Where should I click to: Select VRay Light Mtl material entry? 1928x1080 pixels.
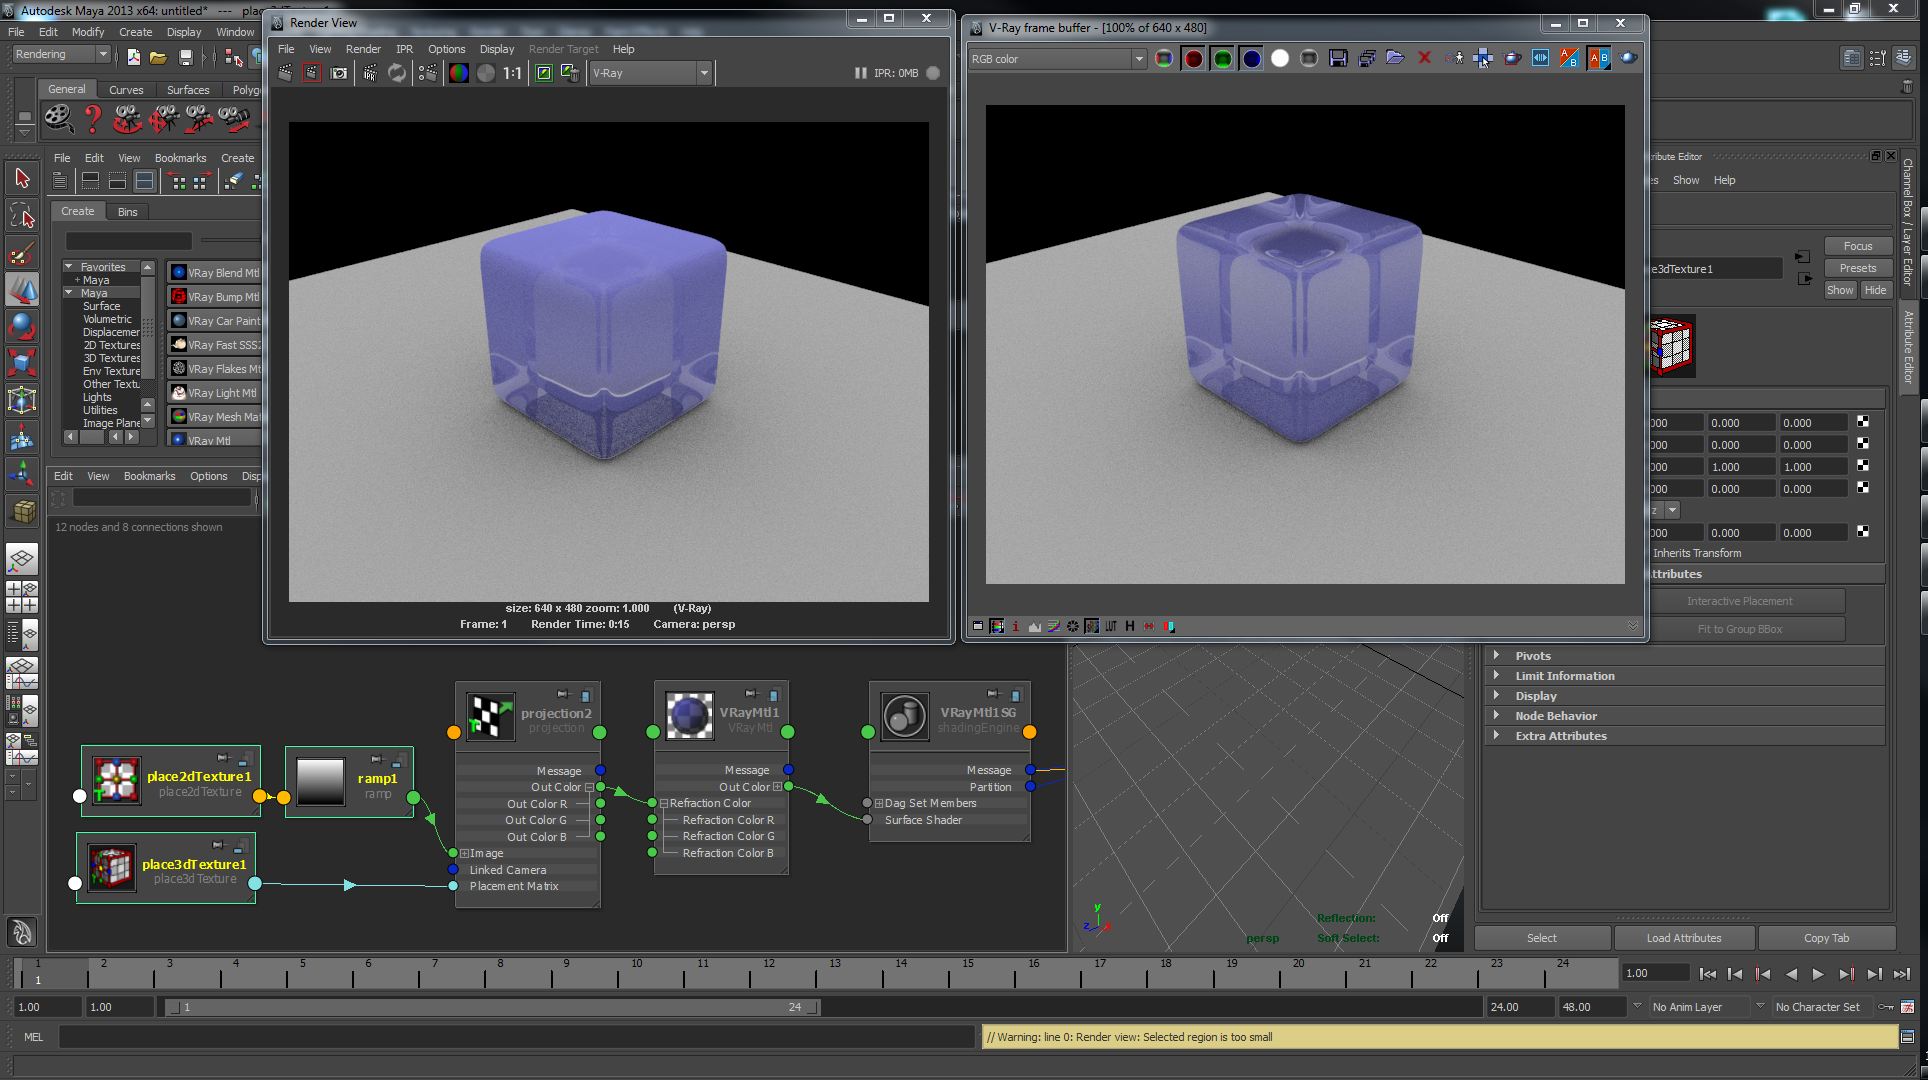214,393
